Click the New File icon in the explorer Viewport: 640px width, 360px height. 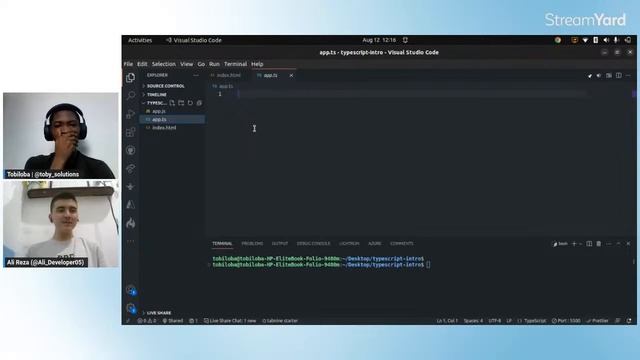[x=172, y=103]
